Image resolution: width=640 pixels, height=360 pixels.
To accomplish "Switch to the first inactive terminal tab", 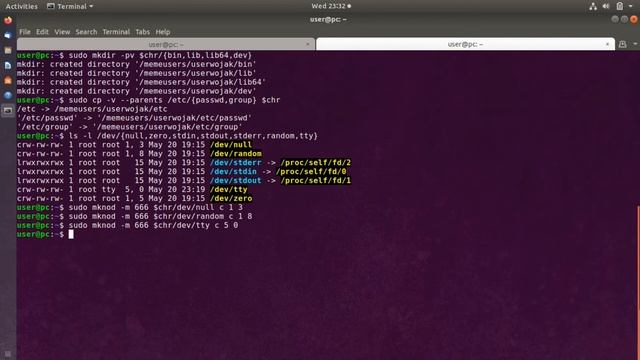I will coord(166,44).
